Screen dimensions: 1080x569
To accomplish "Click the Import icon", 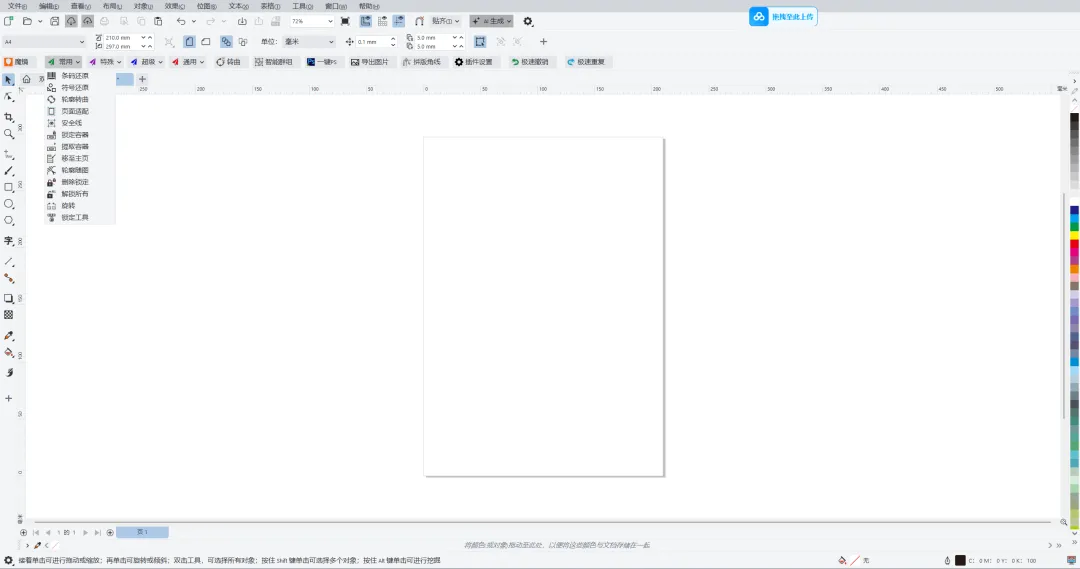I will click(x=242, y=21).
